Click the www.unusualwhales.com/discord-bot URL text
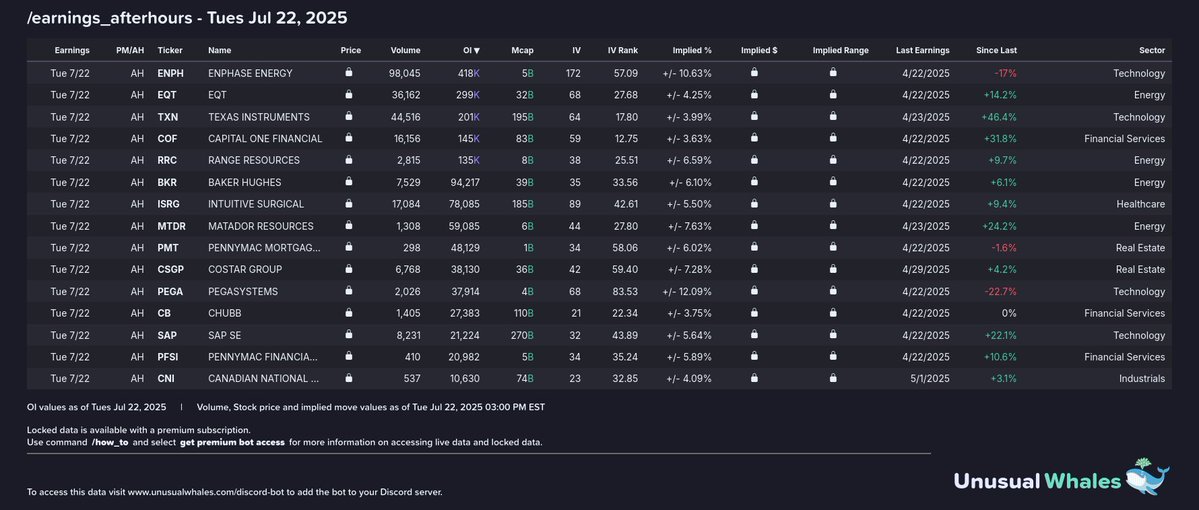Image resolution: width=1199 pixels, height=510 pixels. [206, 492]
